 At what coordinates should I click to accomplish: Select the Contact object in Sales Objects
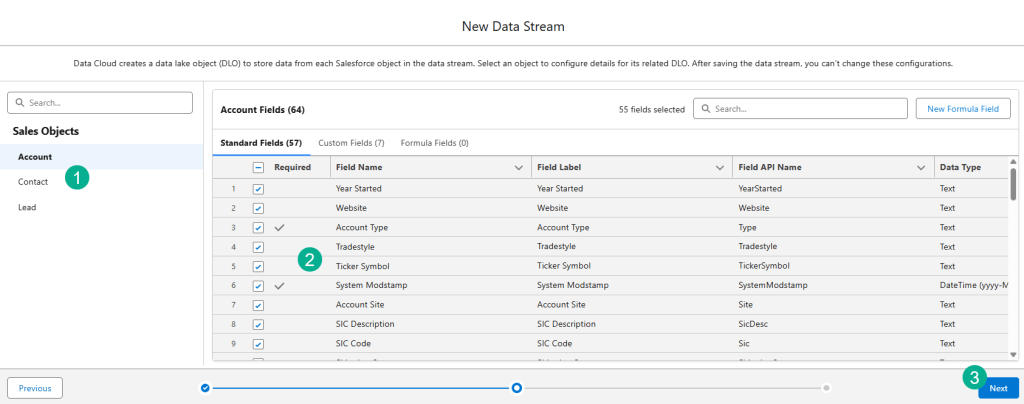pos(34,182)
